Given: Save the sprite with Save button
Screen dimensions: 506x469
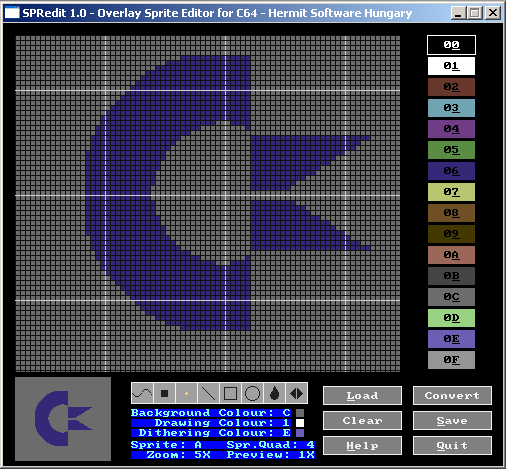Looking at the screenshot, I should click(x=452, y=421).
